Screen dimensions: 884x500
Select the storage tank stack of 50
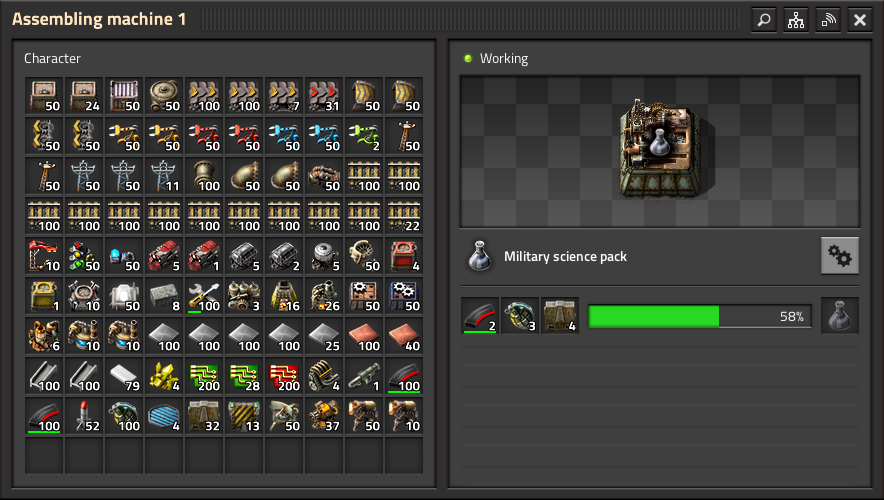(164, 96)
